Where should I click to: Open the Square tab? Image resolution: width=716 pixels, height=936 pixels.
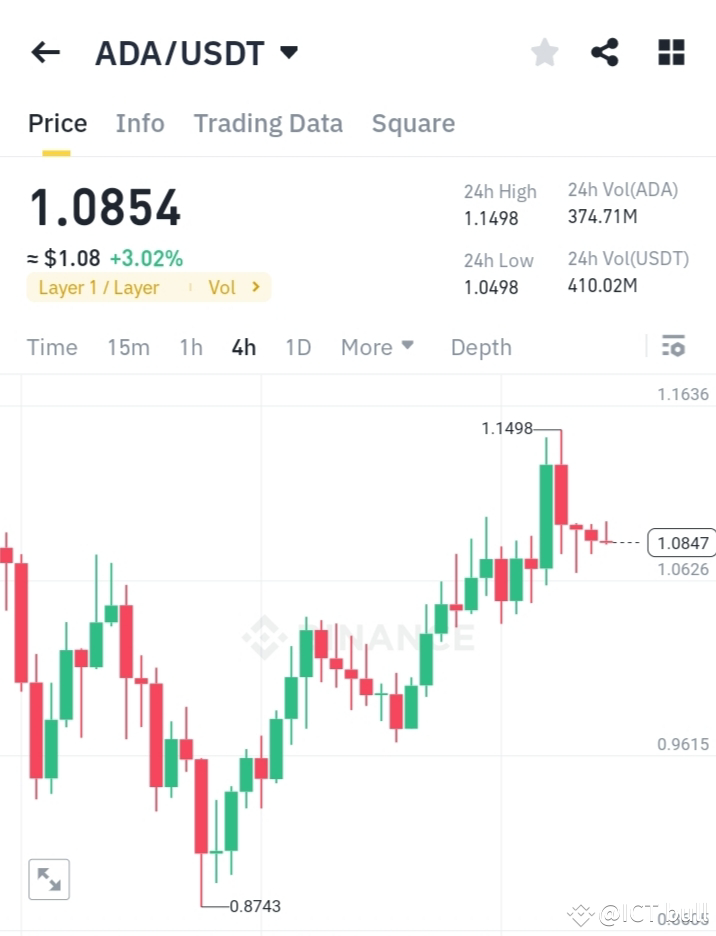click(x=413, y=123)
